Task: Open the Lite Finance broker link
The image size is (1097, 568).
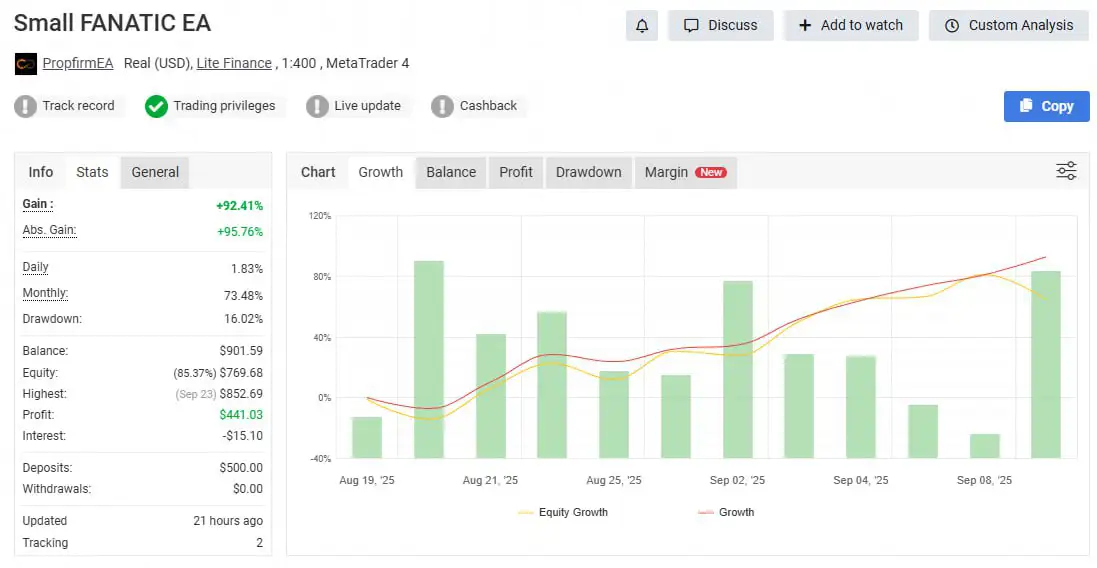Action: 234,63
